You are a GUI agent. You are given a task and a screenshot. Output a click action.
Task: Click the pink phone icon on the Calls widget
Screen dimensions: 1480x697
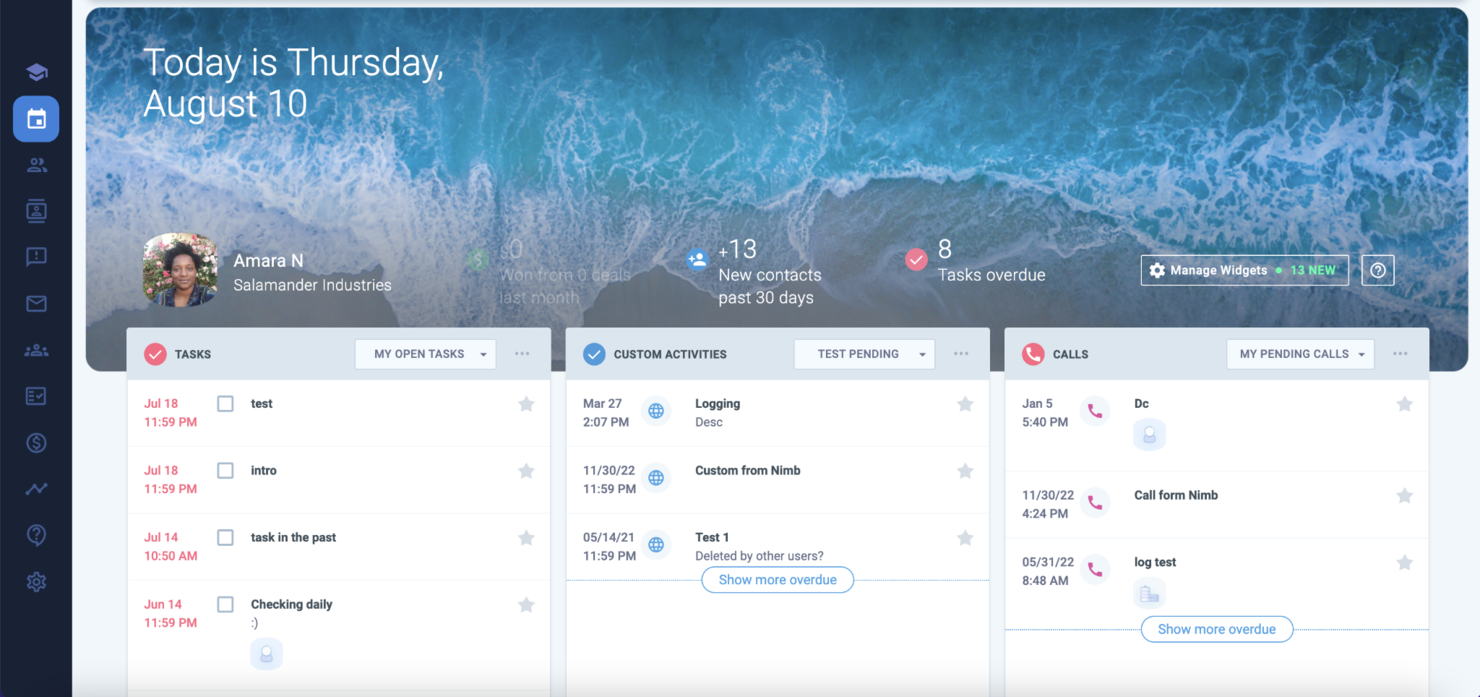click(1033, 353)
